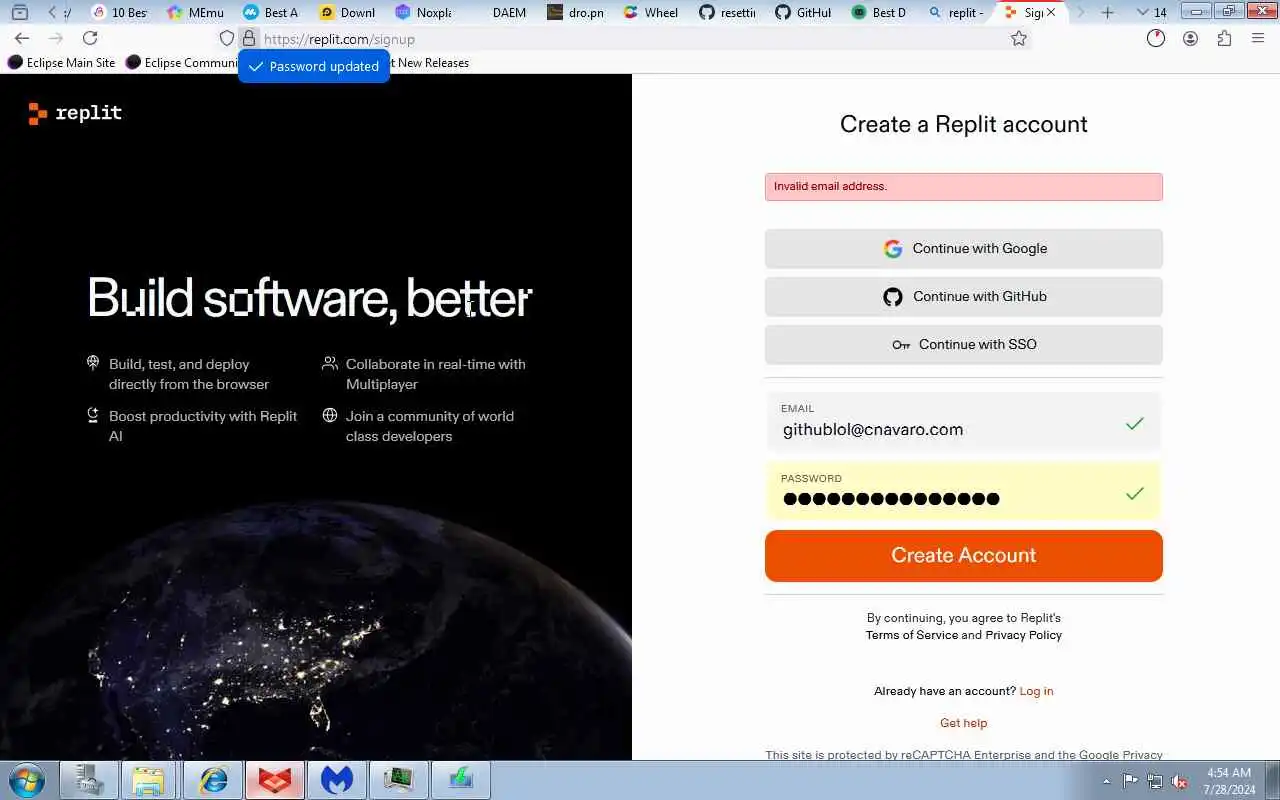Viewport: 1280px width, 800px height.
Task: Switch to the 'Best A' tab
Action: click(x=271, y=12)
